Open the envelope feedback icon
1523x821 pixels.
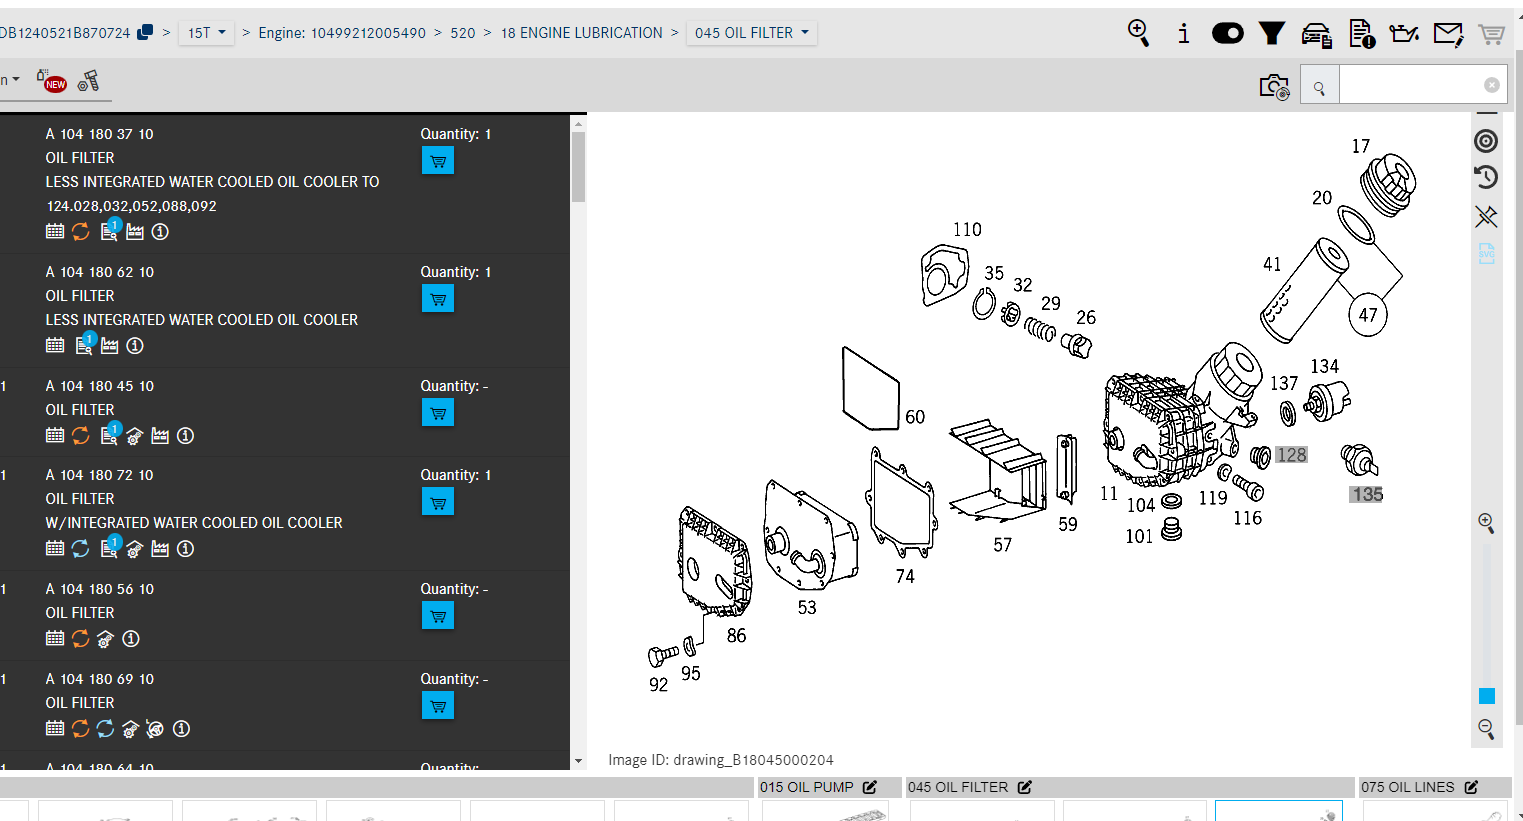coord(1448,34)
